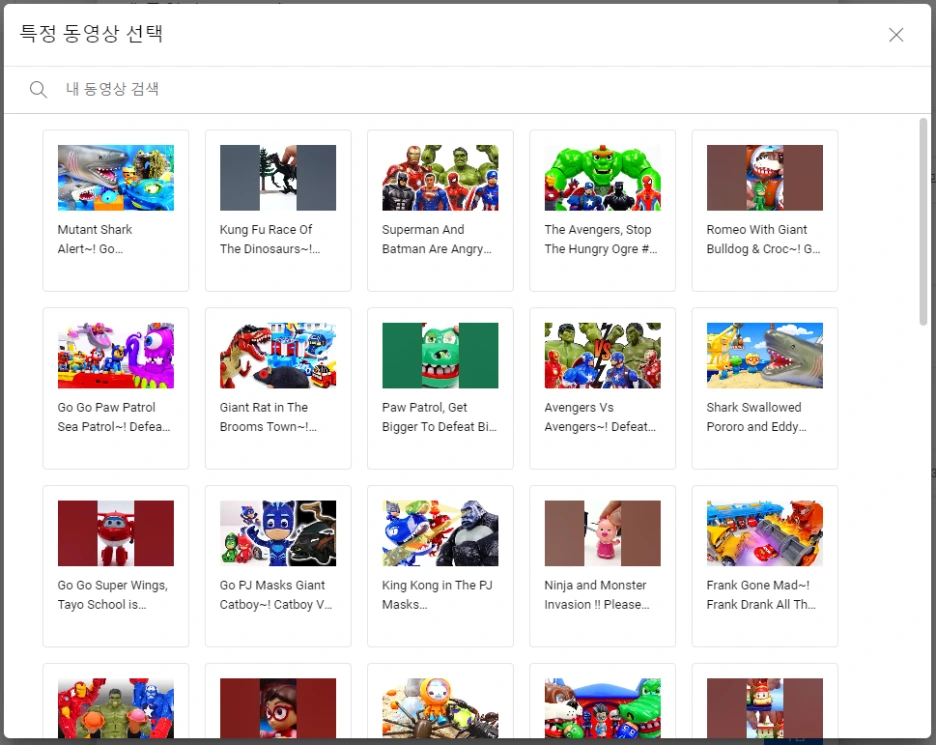The width and height of the screenshot is (936, 745).
Task: Click 'Paw Patrol, Get Bigger To Defeat' title
Action: click(x=439, y=417)
